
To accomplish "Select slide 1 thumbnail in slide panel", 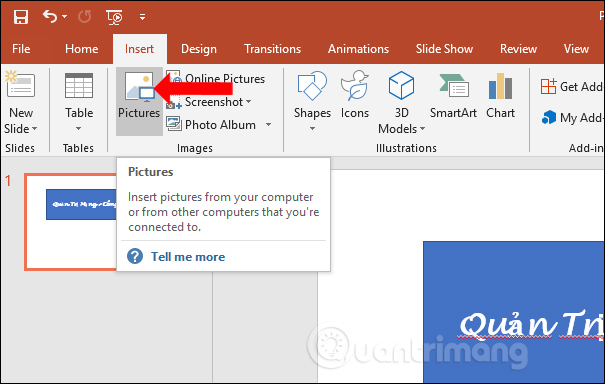I will [x=71, y=222].
